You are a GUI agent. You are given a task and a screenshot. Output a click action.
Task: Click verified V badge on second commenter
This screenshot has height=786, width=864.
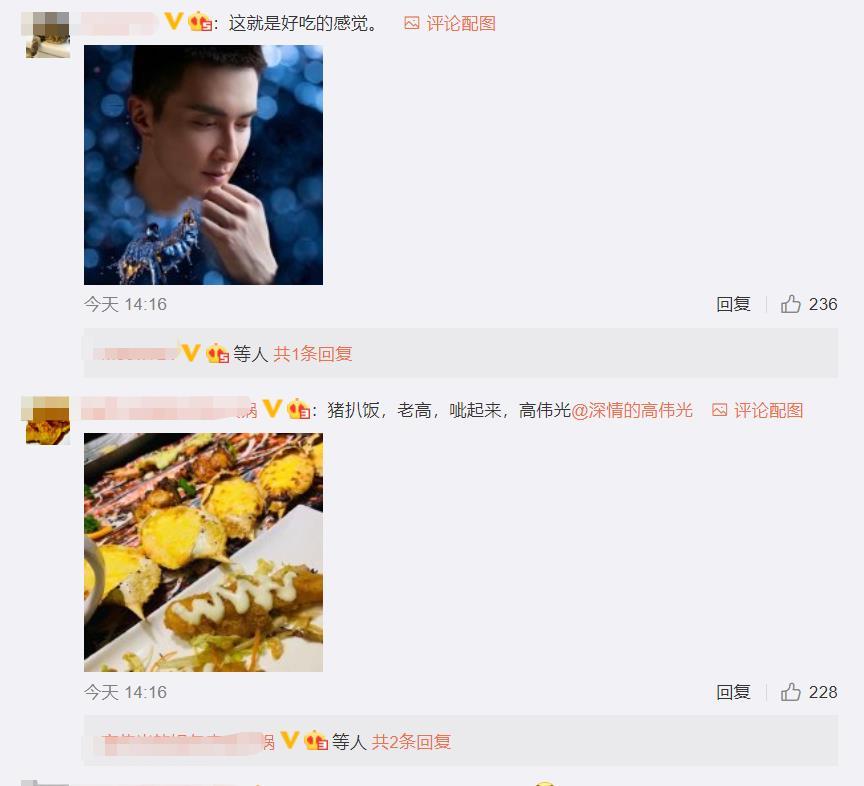click(272, 408)
